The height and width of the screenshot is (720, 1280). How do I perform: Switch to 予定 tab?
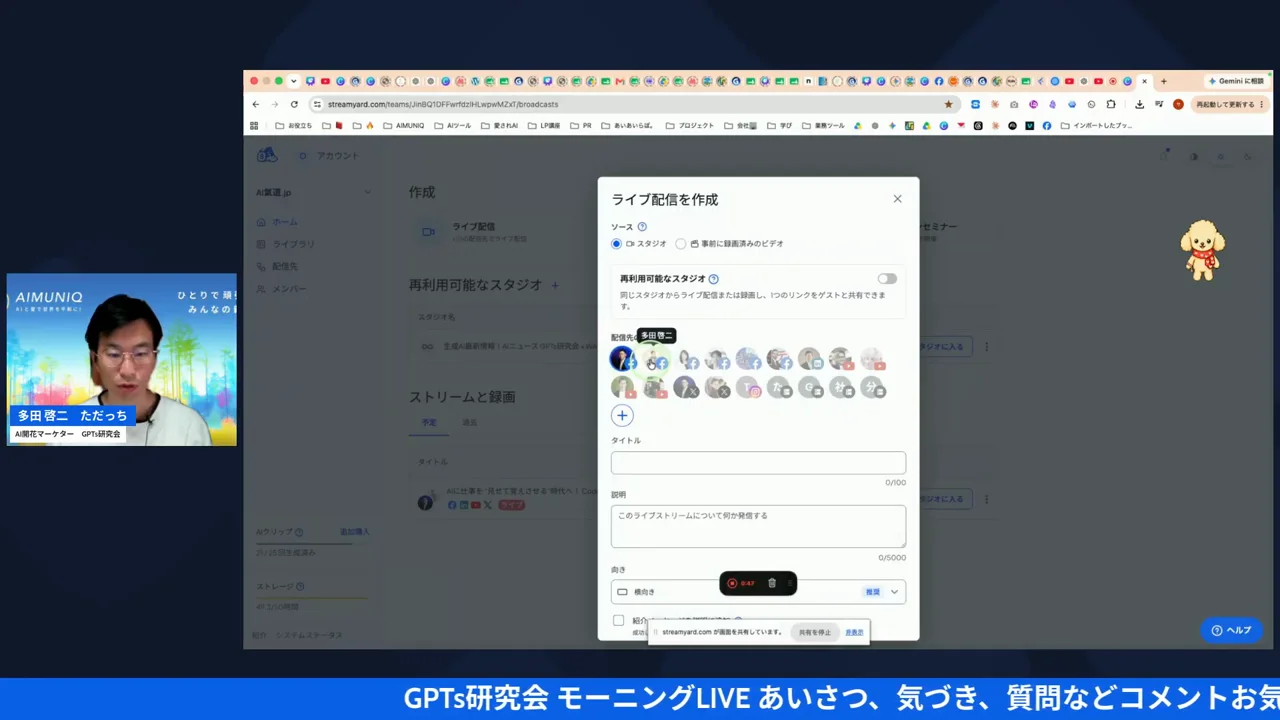point(428,423)
